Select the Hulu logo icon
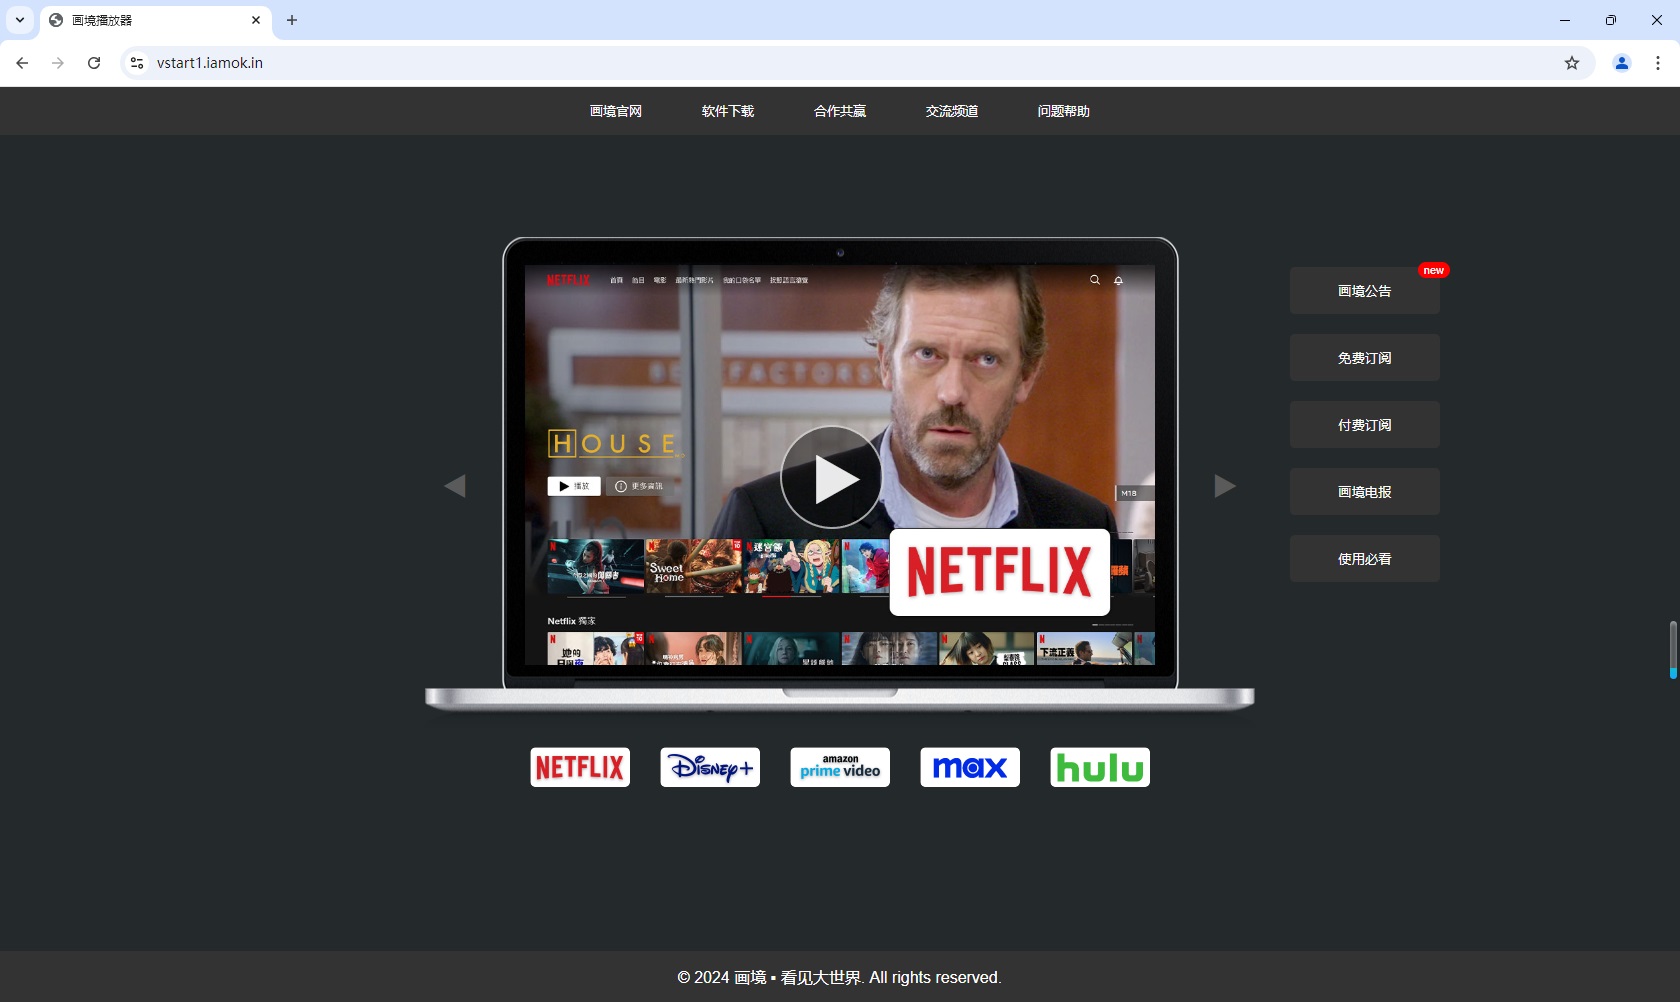 point(1100,767)
